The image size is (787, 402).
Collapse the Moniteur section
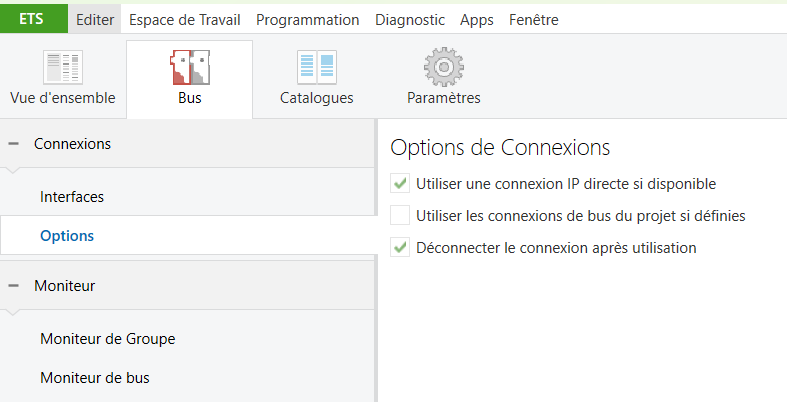click(14, 286)
